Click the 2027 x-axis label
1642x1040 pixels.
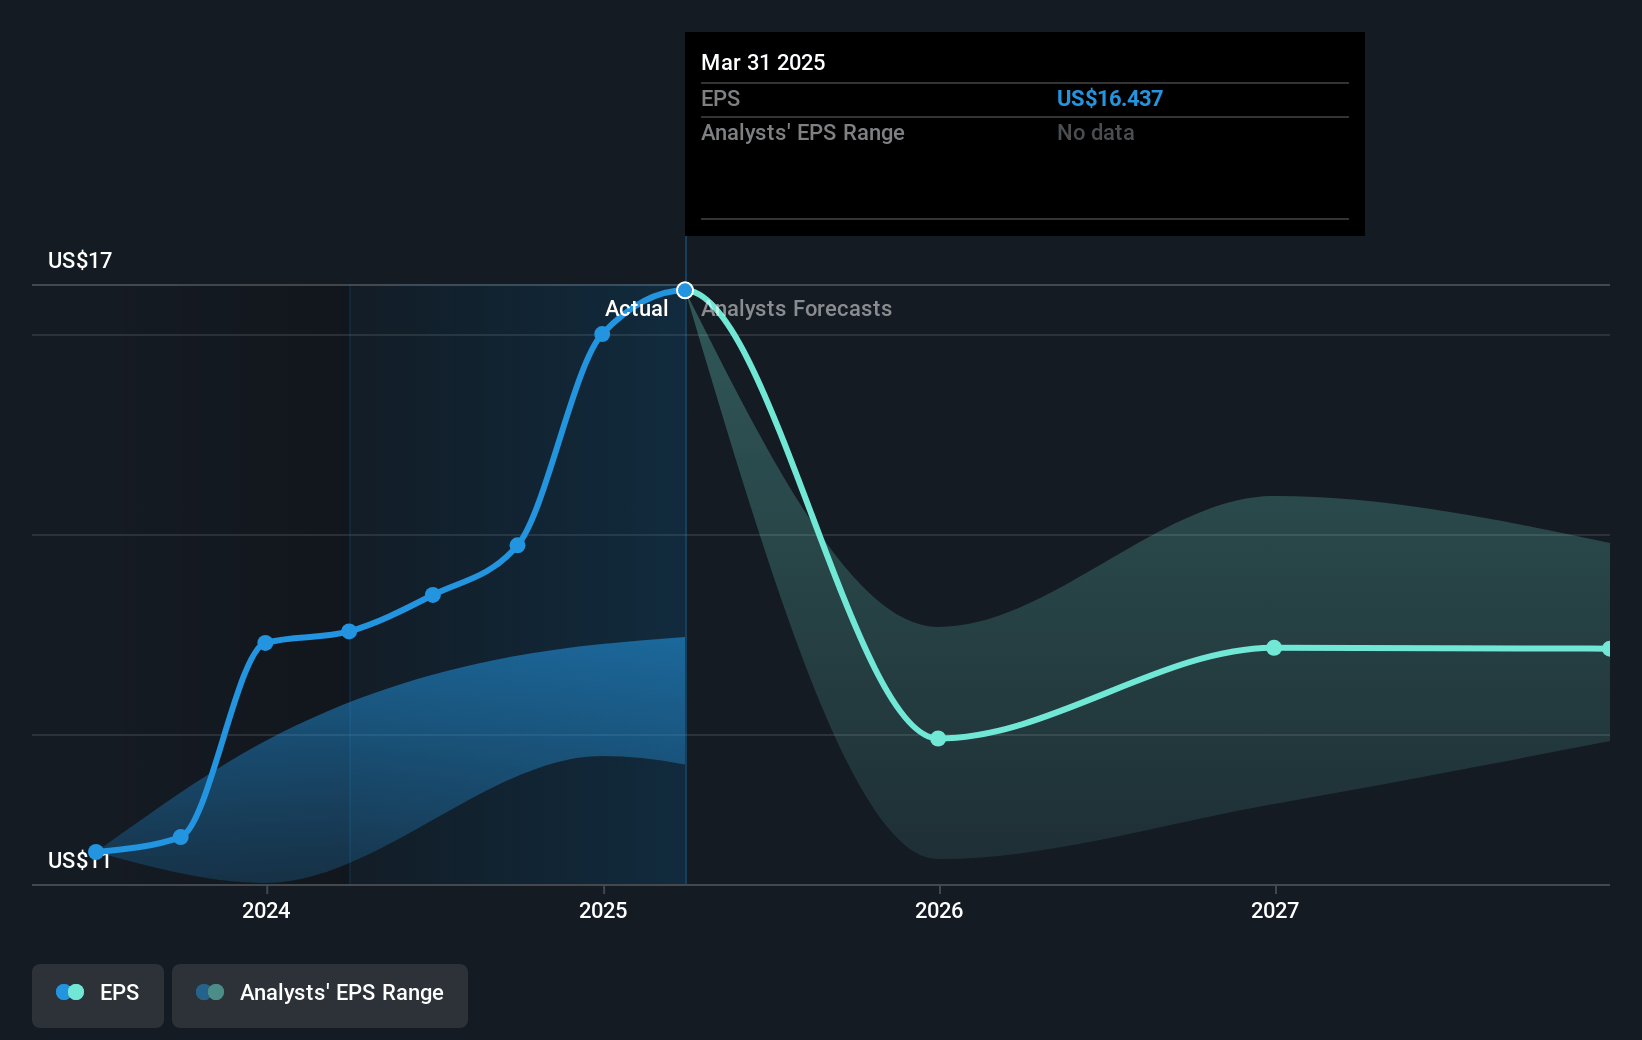tap(1275, 910)
